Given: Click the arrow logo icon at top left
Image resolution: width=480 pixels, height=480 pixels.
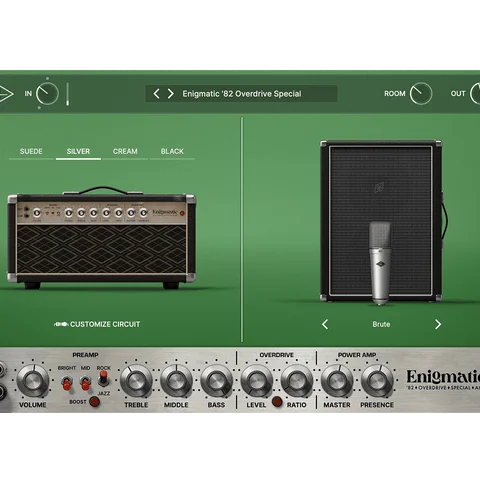Looking at the screenshot, I should [6, 94].
